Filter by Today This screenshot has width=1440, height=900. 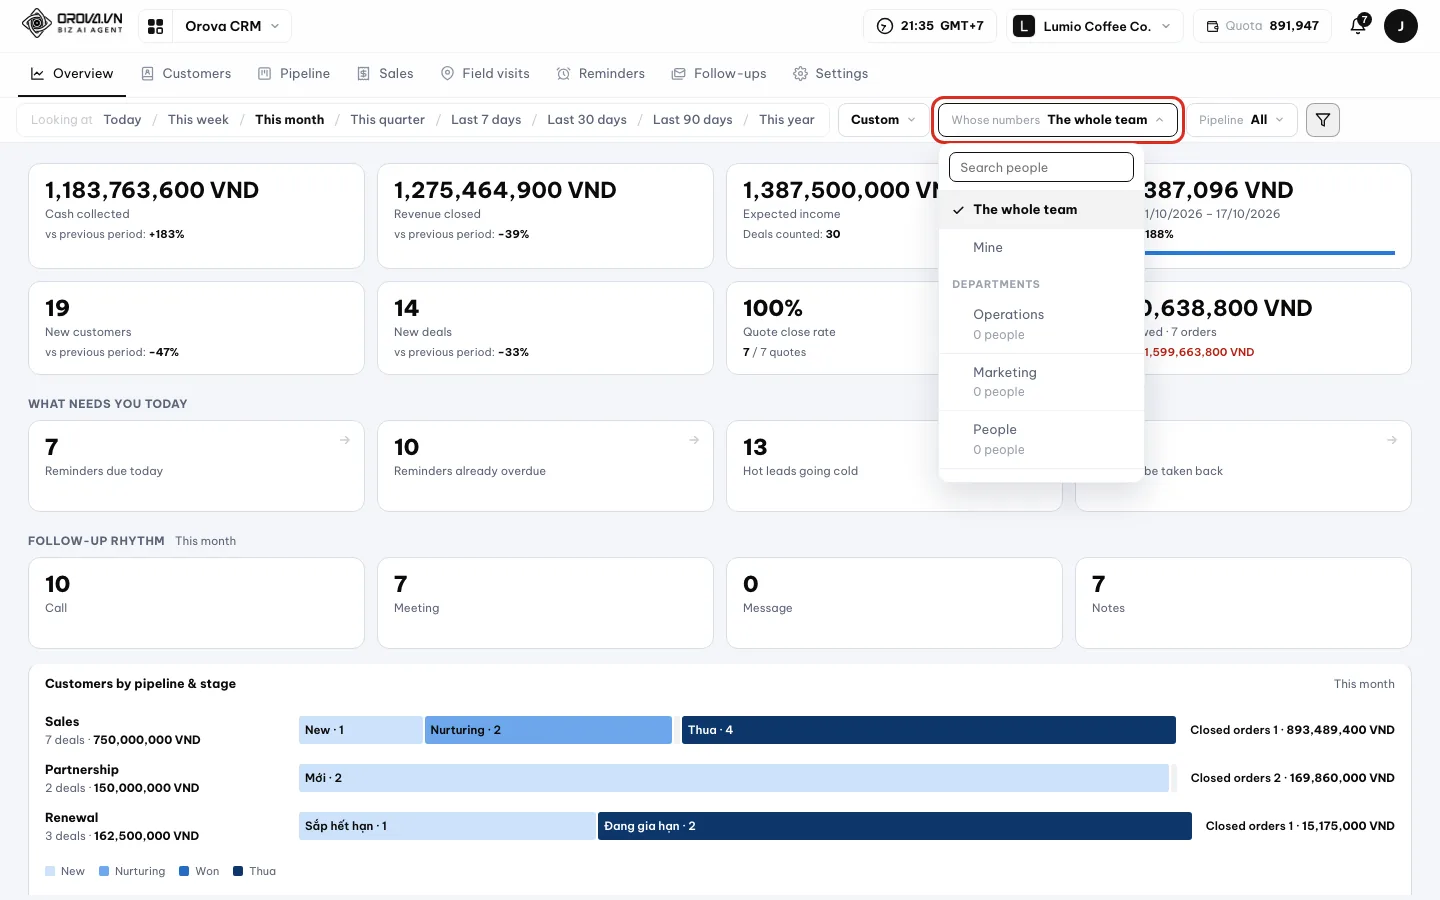tap(122, 120)
